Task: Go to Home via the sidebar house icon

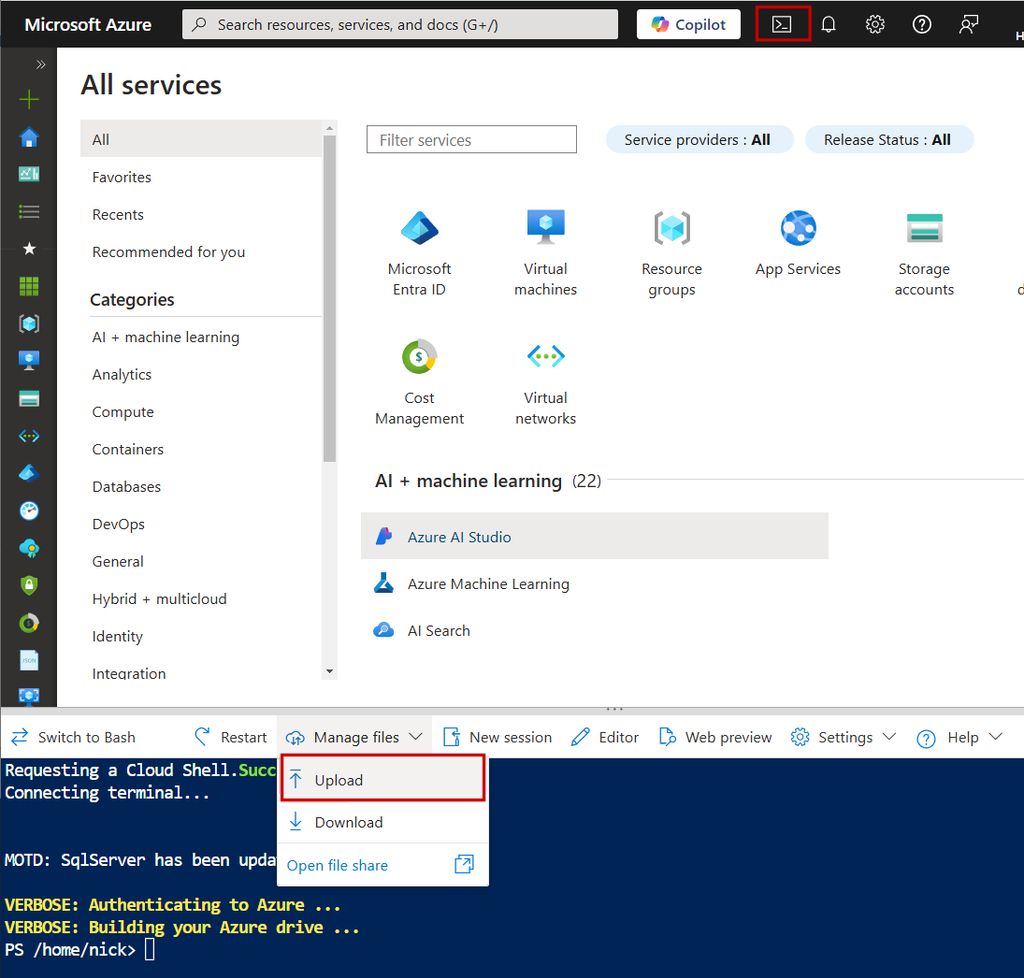Action: [x=29, y=137]
